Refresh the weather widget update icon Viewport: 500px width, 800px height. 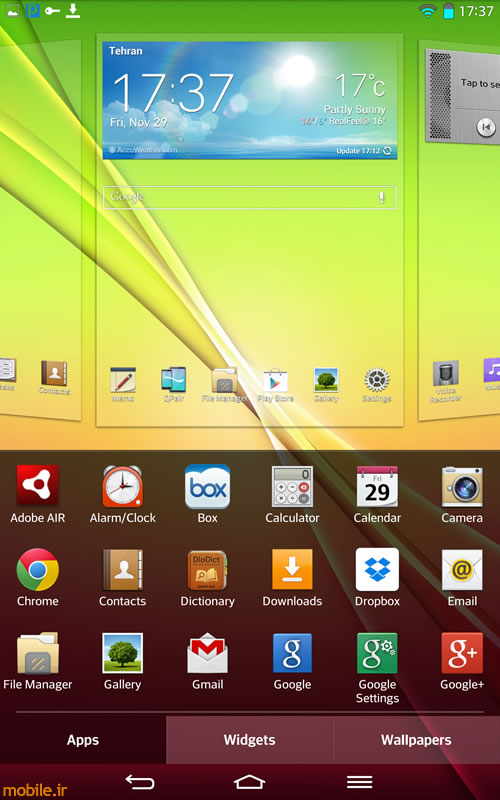click(388, 151)
